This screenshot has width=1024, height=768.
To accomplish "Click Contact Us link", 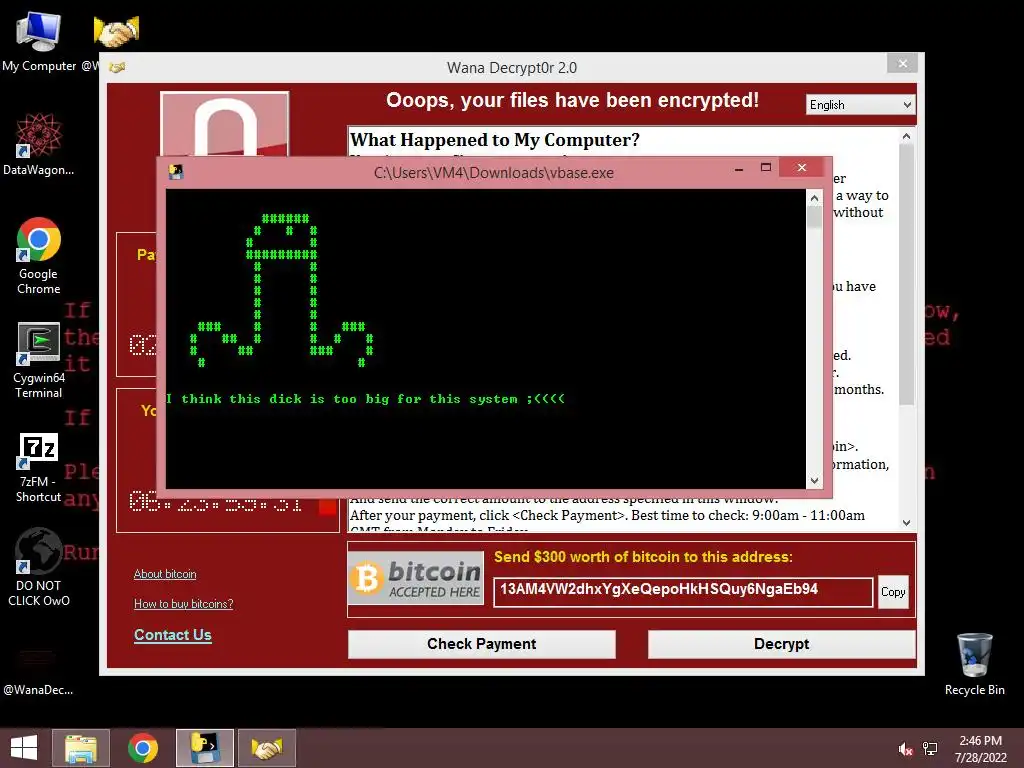I will [x=172, y=635].
